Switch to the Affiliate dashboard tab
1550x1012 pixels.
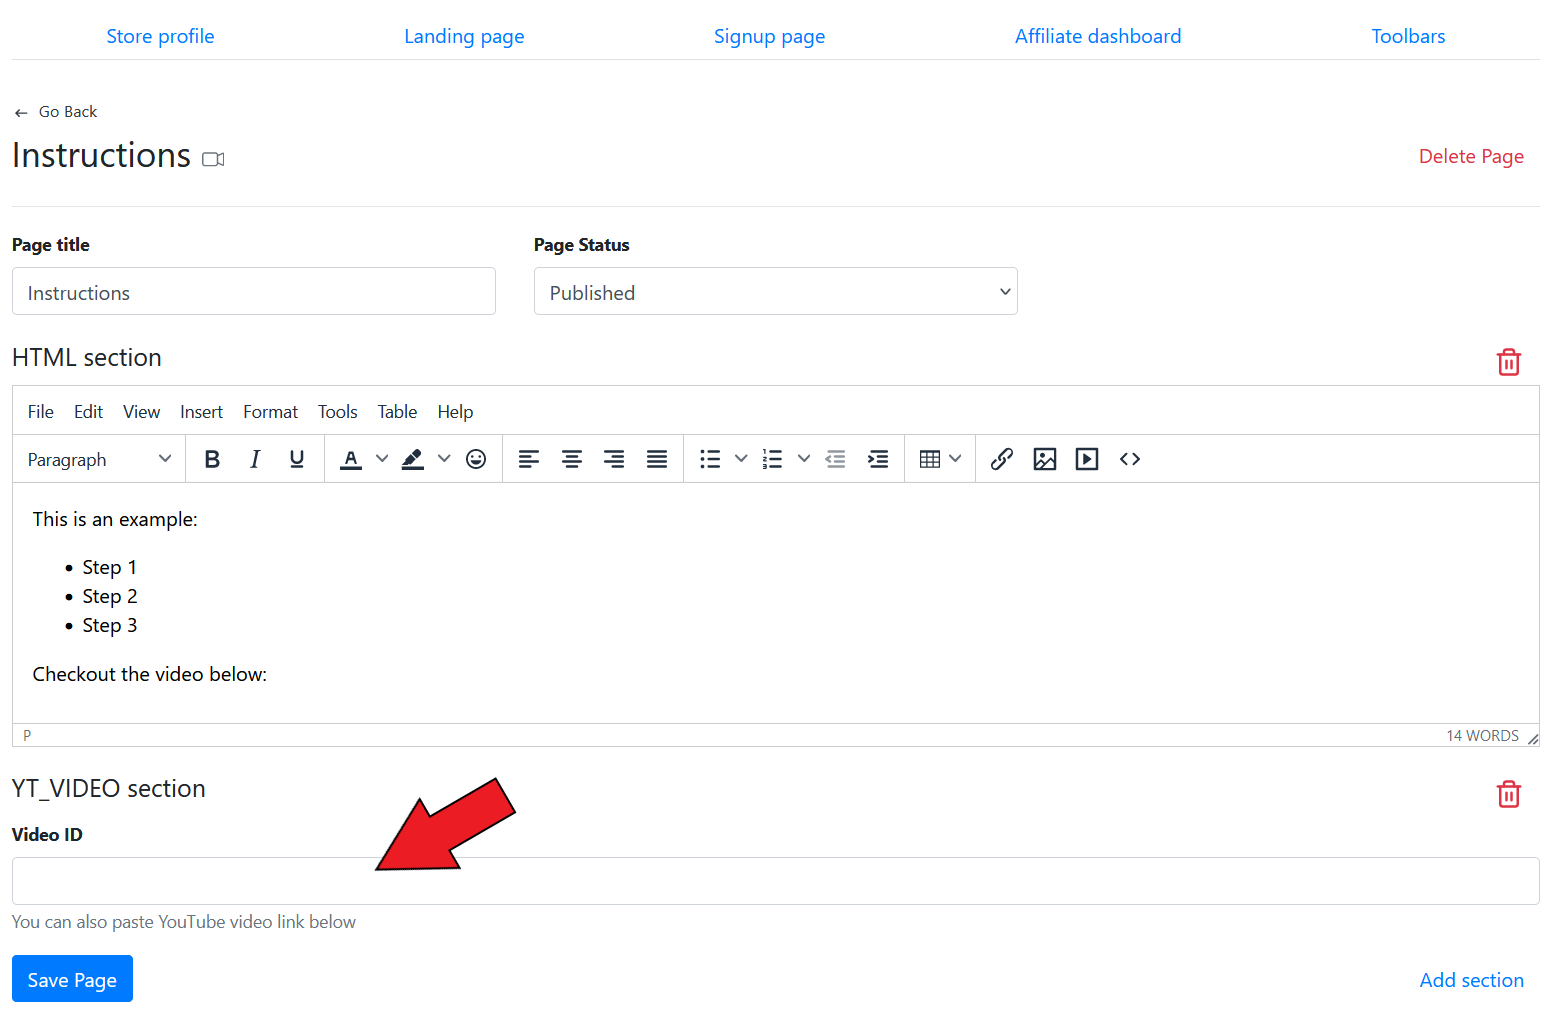click(x=1097, y=37)
